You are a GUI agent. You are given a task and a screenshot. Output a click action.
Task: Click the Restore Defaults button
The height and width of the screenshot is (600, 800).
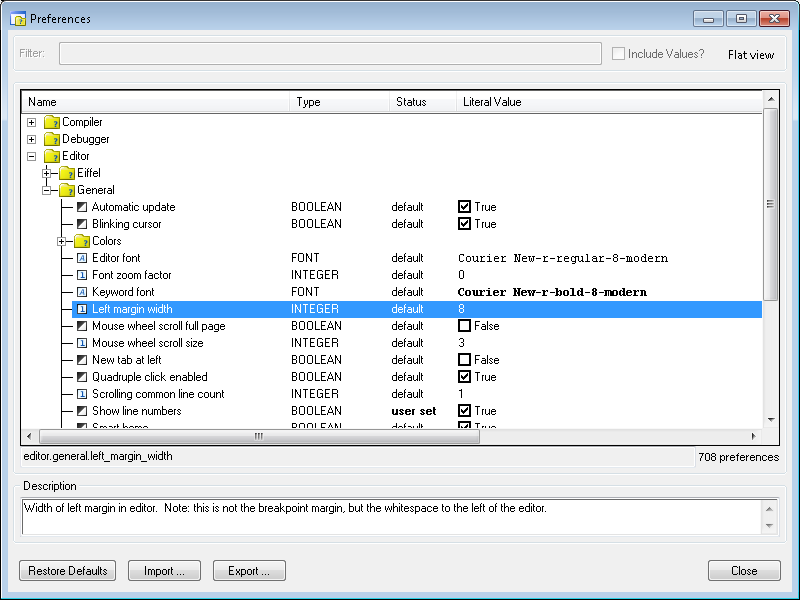(68, 571)
